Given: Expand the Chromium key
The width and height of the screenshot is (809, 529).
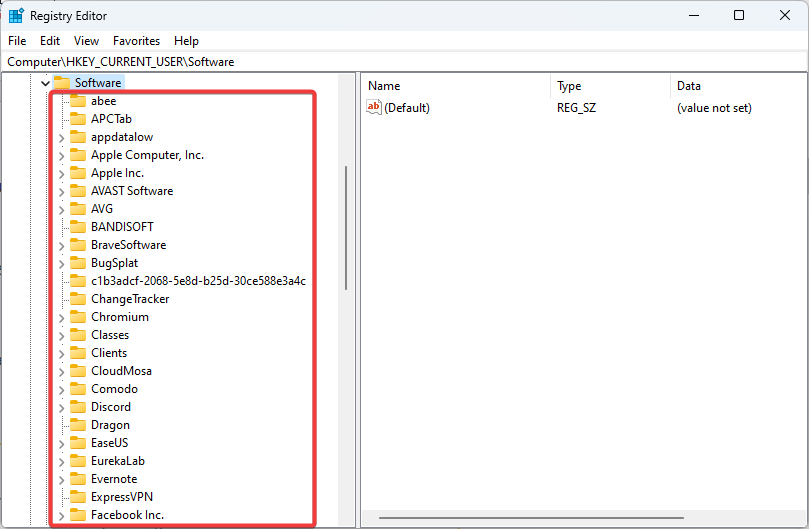Looking at the screenshot, I should pyautogui.click(x=61, y=317).
